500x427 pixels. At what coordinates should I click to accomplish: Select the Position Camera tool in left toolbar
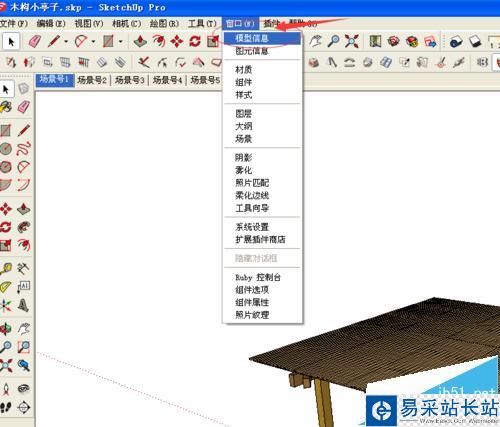[x=6, y=389]
